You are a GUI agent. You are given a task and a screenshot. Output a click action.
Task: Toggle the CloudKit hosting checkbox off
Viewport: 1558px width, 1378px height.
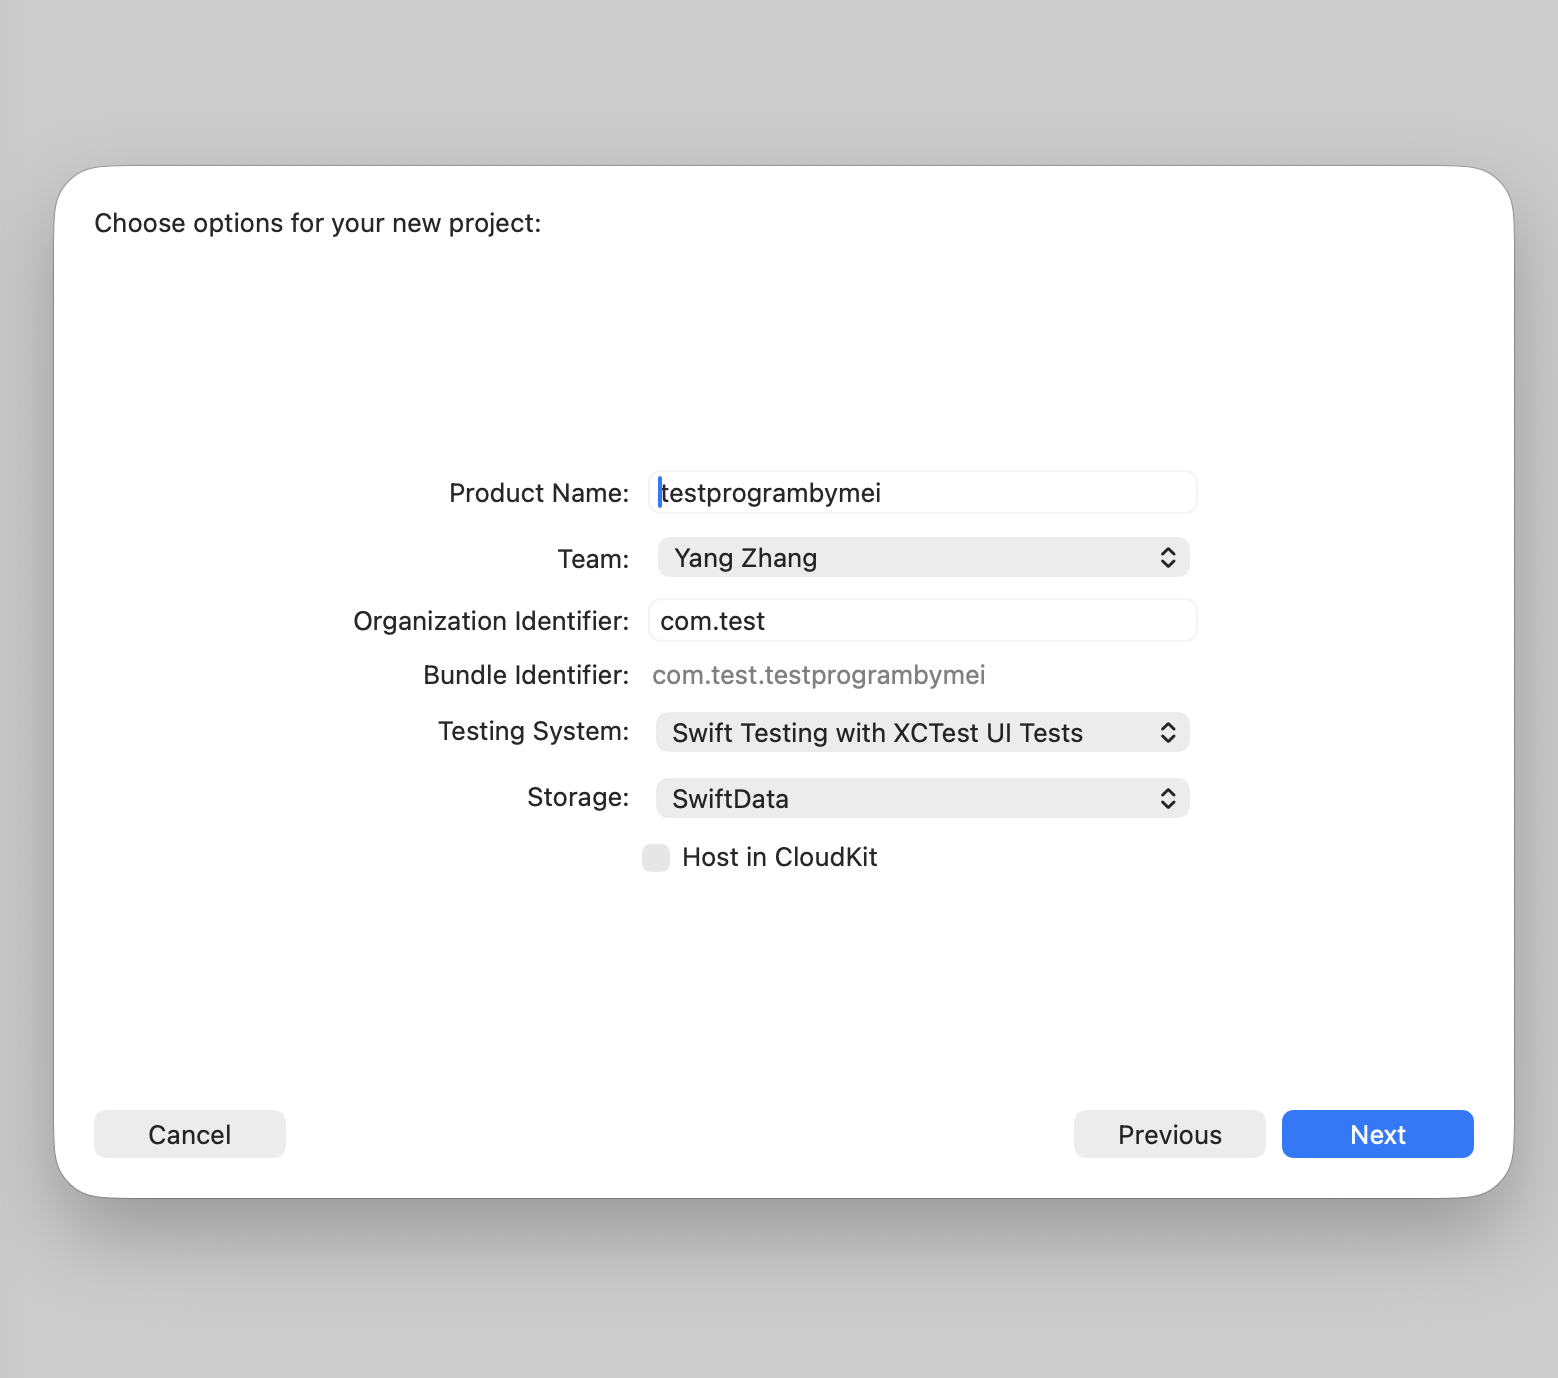[x=655, y=858]
